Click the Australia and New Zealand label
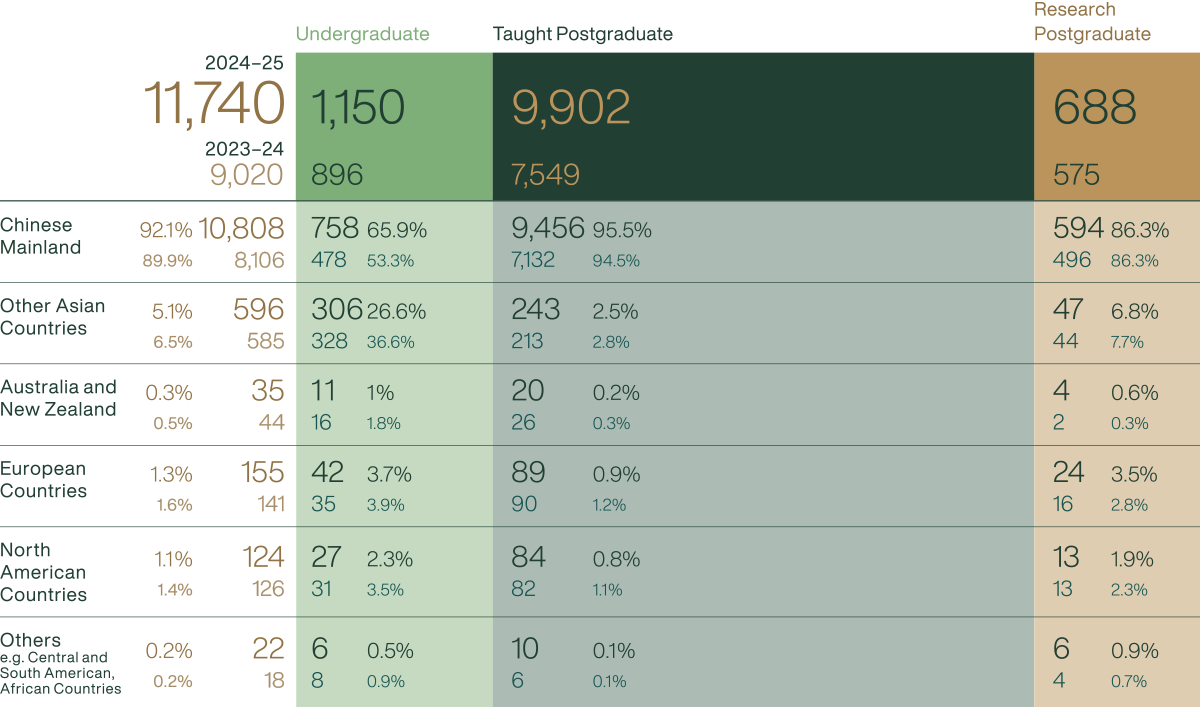 [58, 398]
